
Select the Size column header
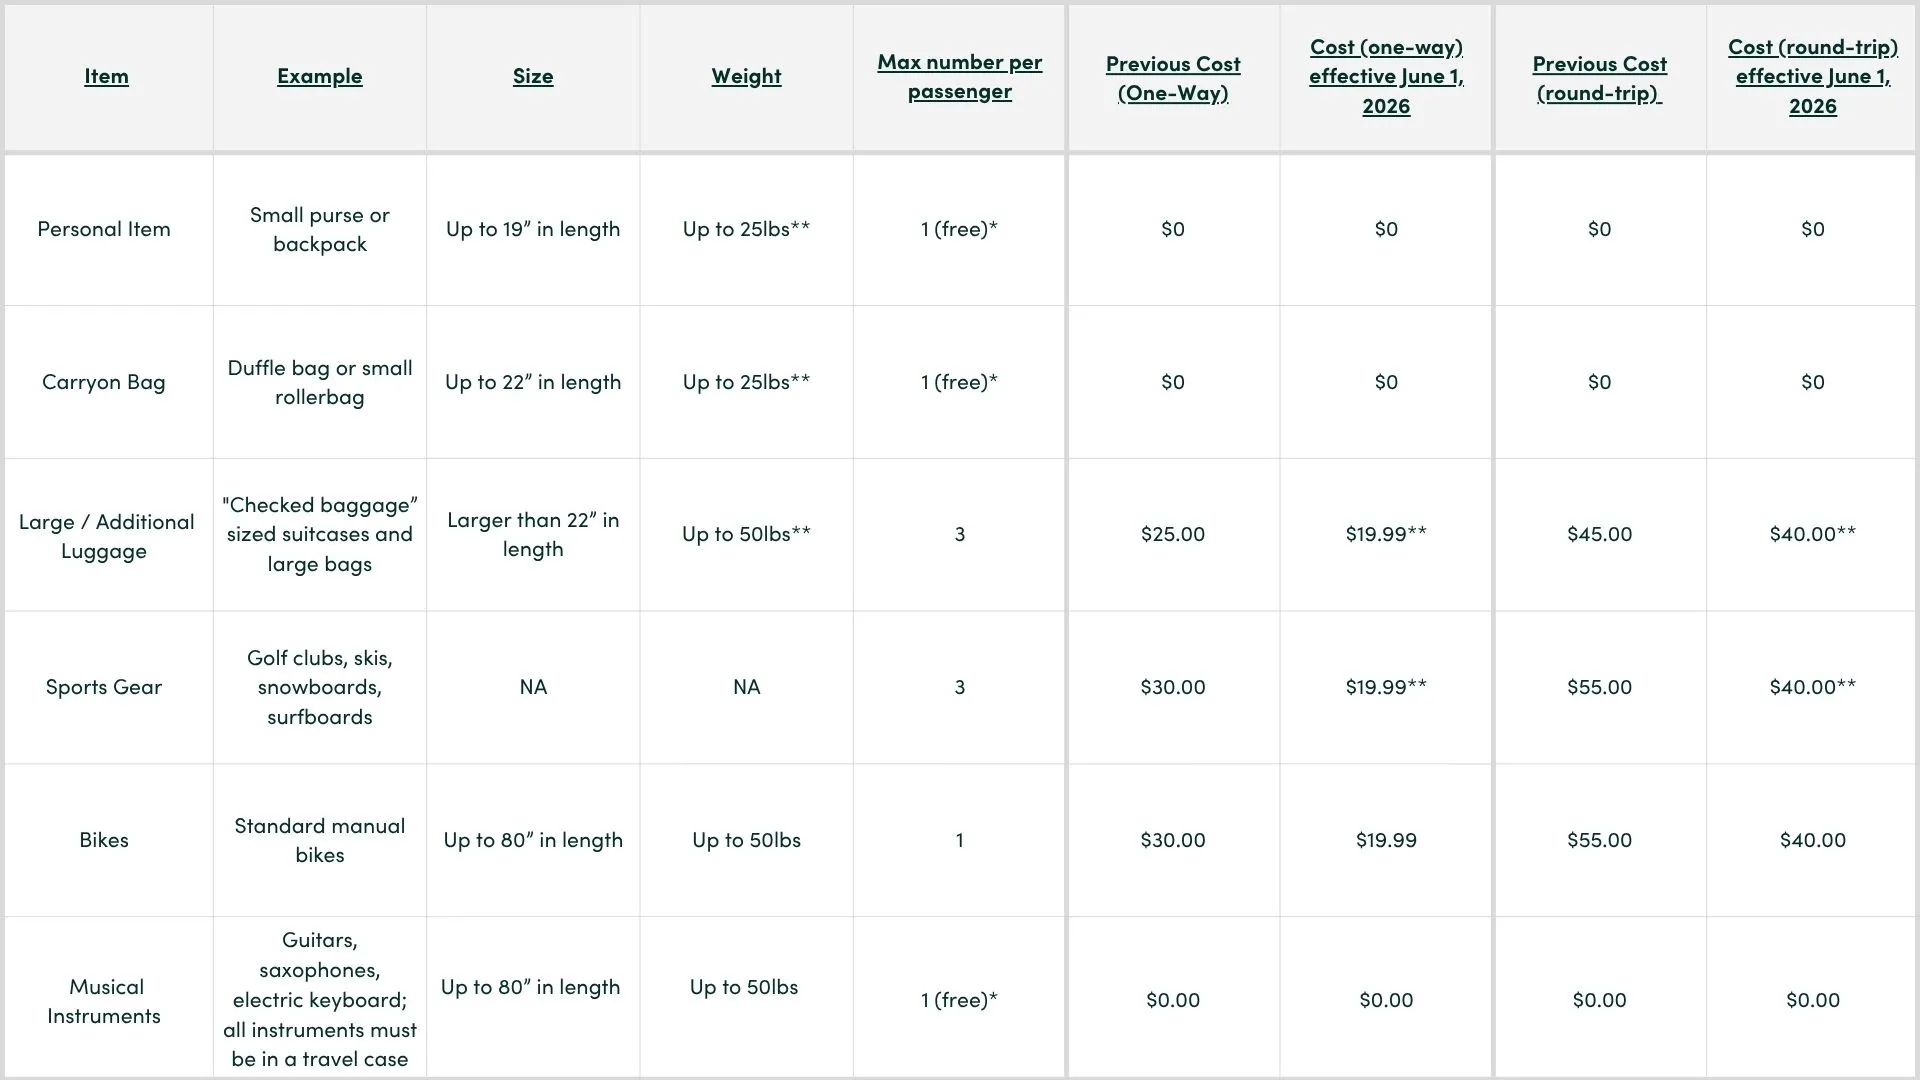(533, 76)
